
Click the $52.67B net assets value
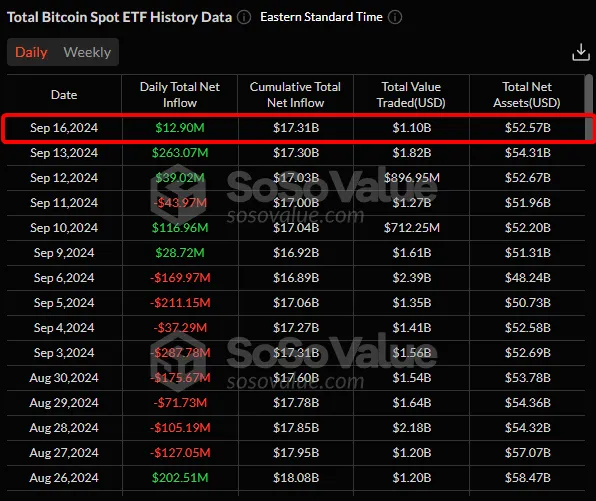(x=528, y=178)
